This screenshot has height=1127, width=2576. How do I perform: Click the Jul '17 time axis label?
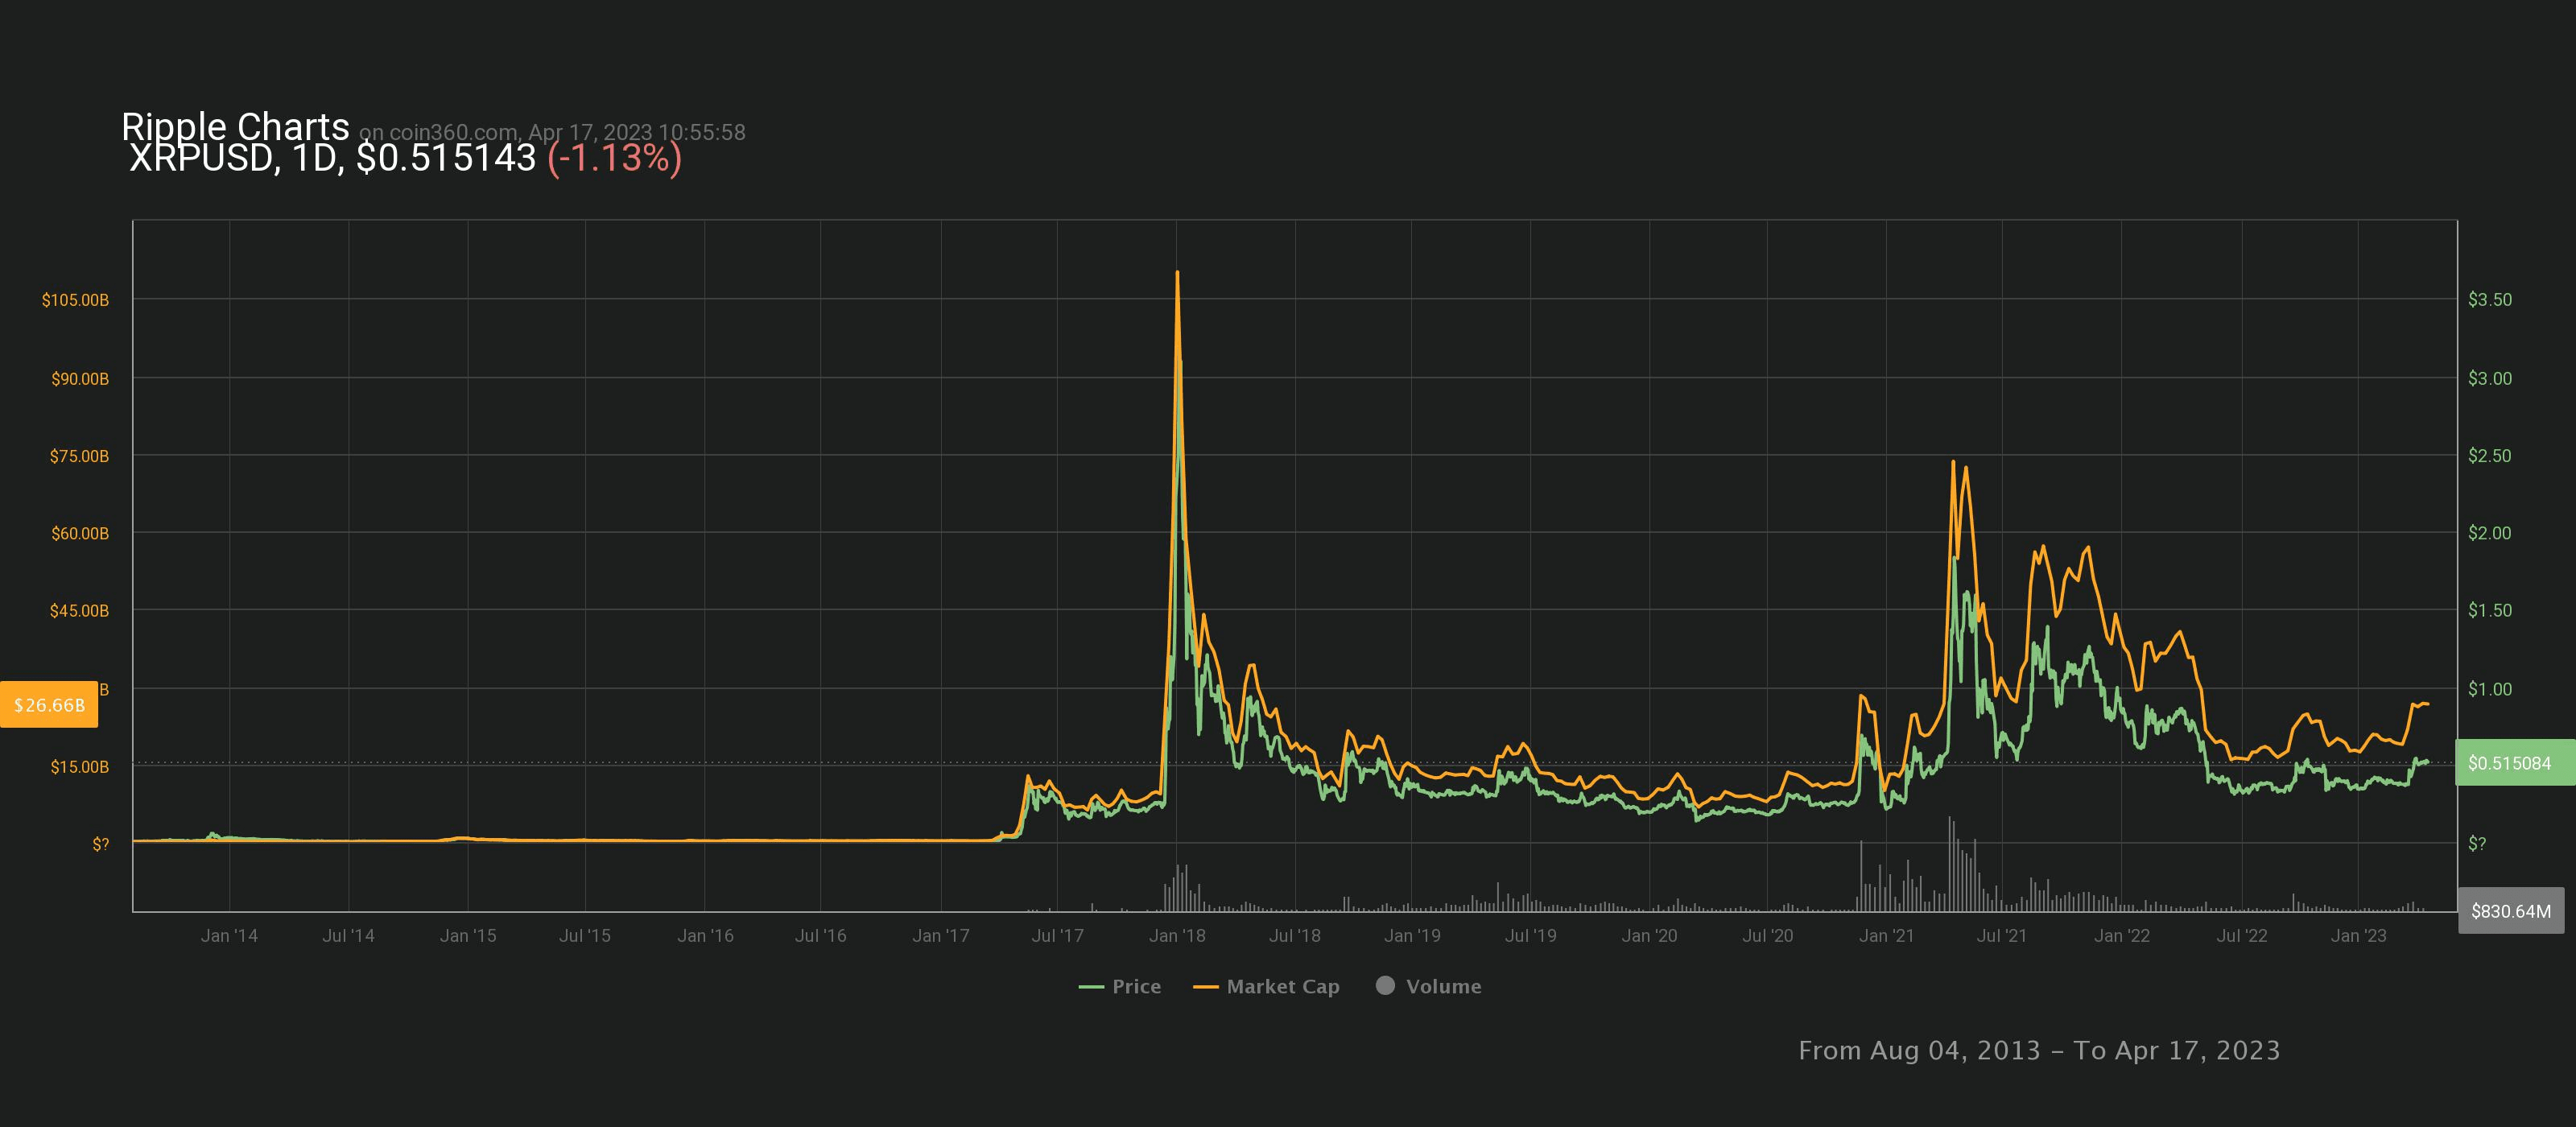pos(1057,936)
